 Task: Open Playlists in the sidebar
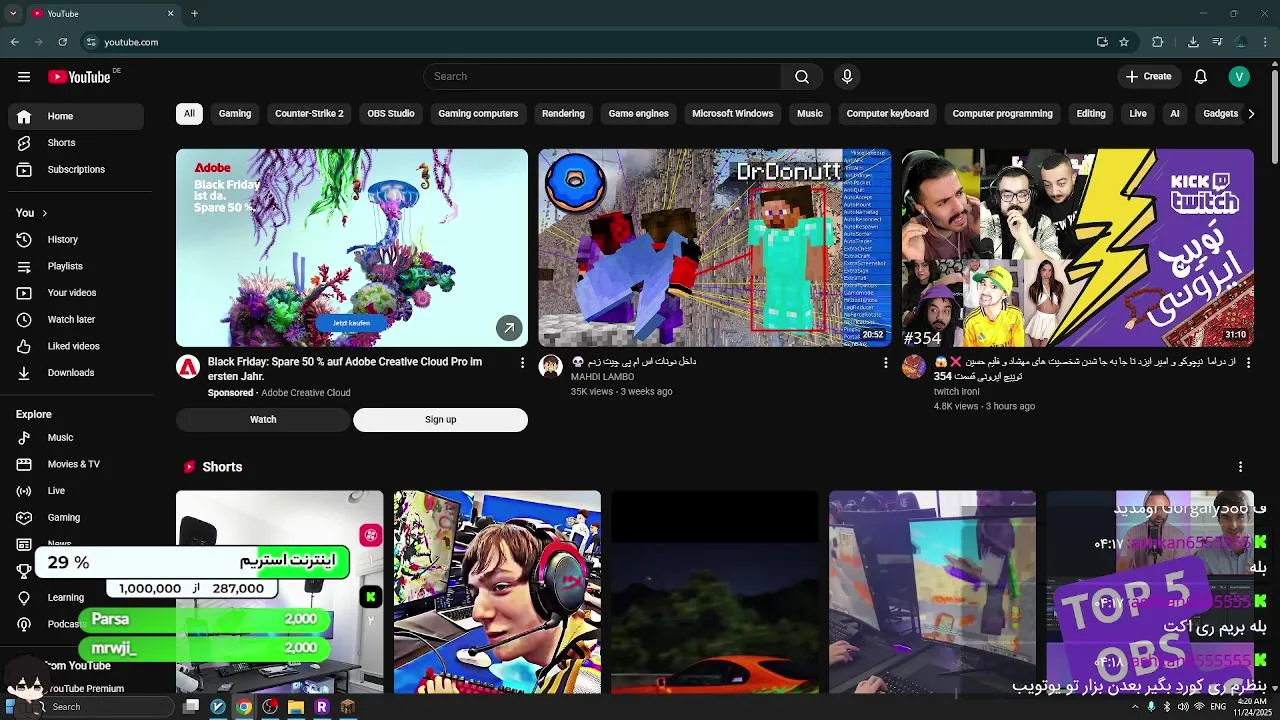76,267
